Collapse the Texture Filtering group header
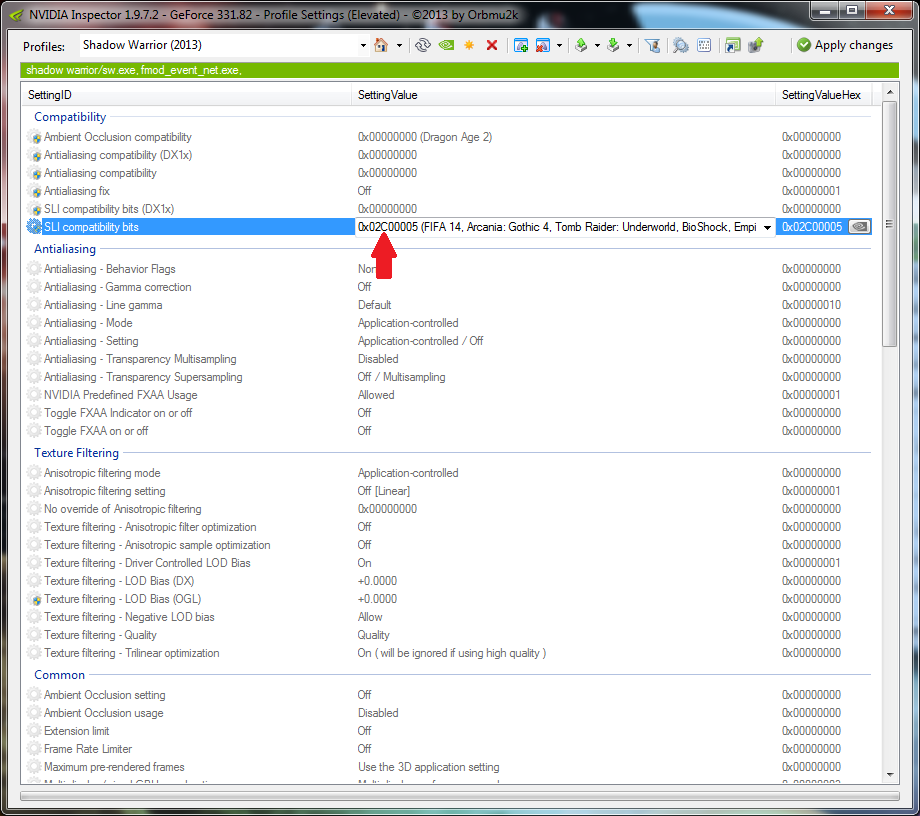920x816 pixels. [76, 453]
